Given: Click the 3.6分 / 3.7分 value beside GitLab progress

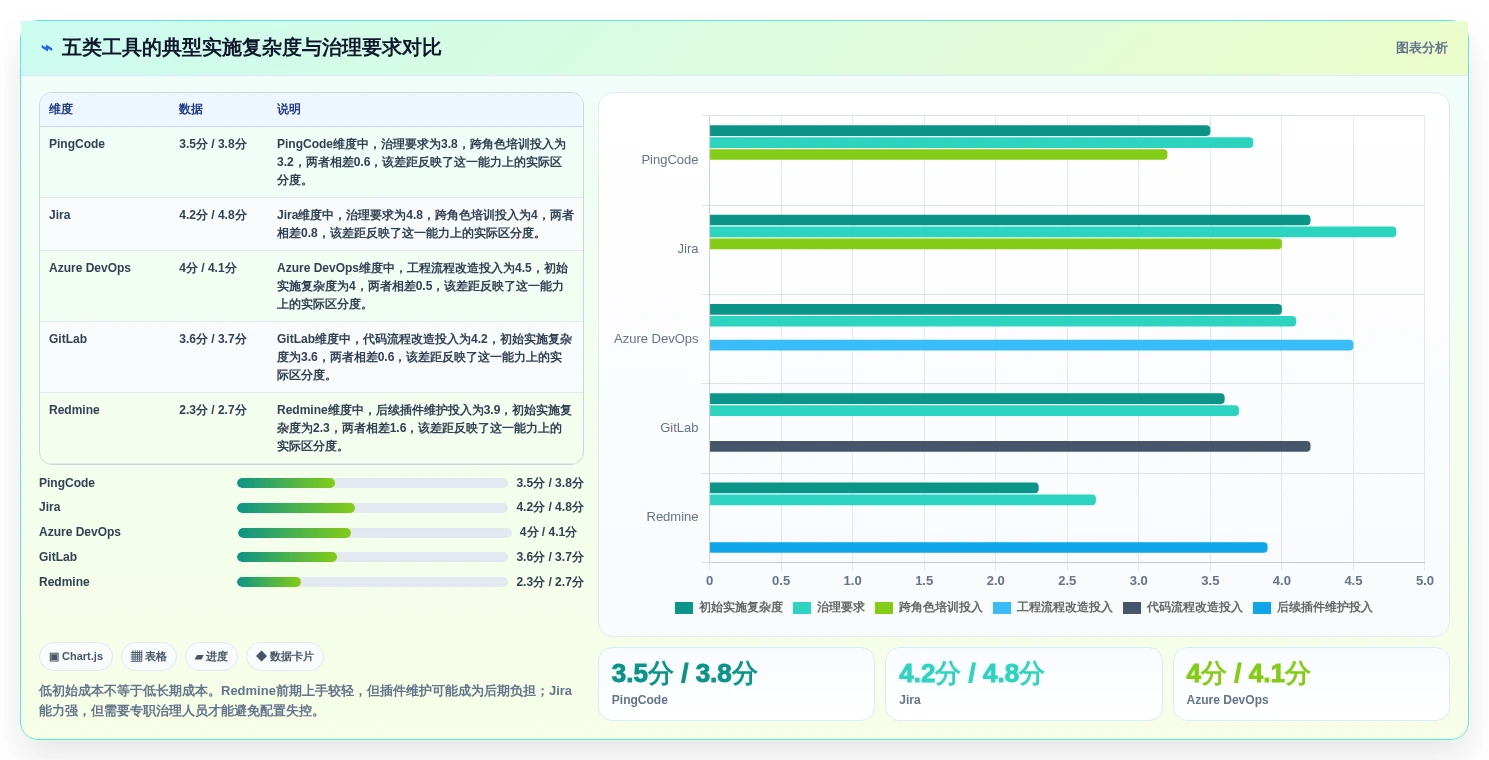Looking at the screenshot, I should pyautogui.click(x=550, y=558).
